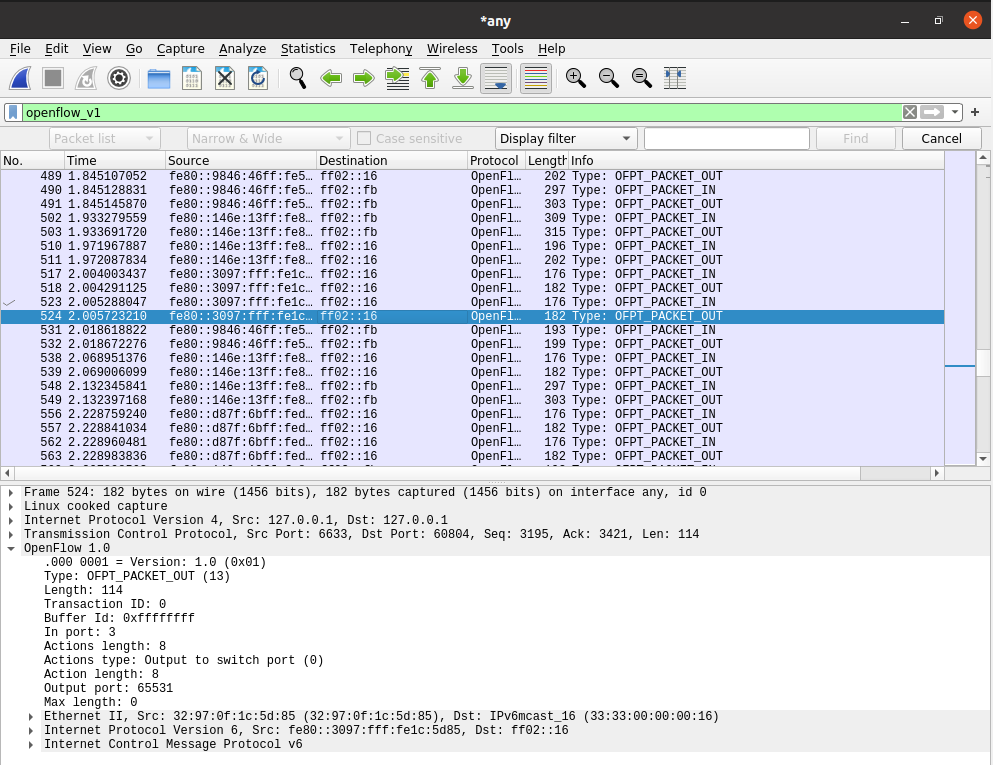
Task: Open the Analyze menu
Action: tap(242, 48)
